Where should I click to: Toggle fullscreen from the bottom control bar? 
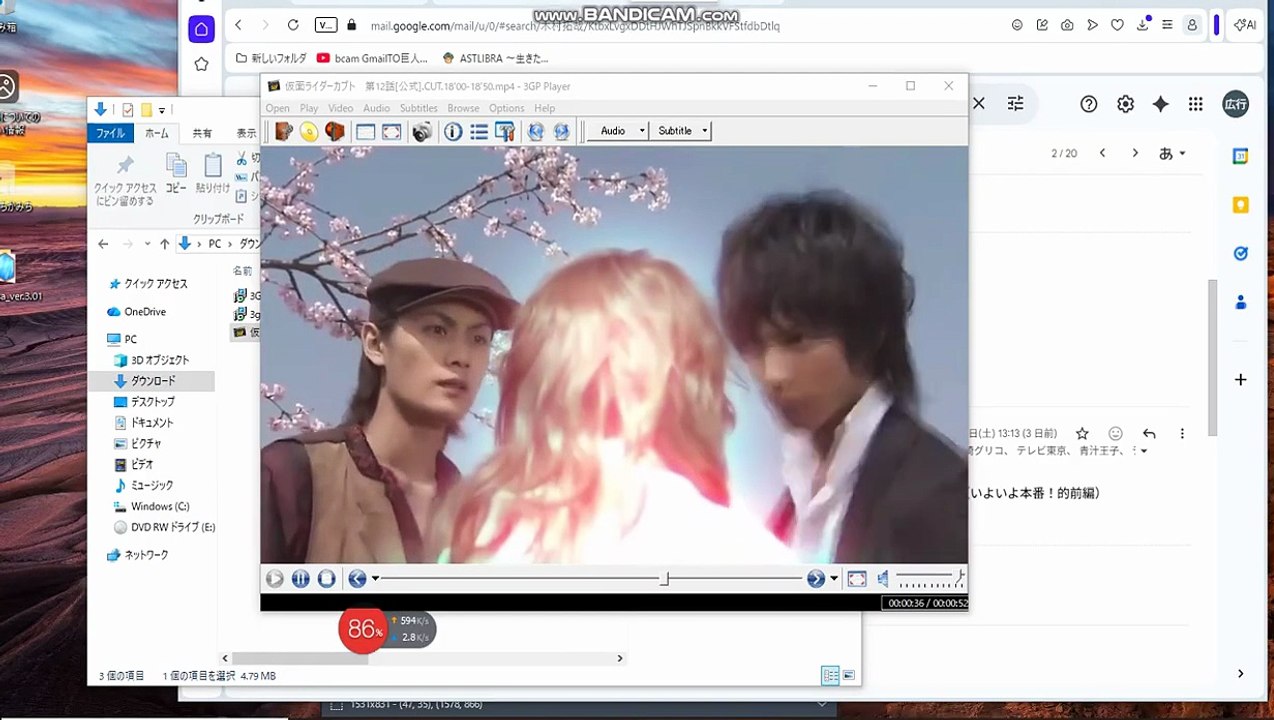[857, 578]
